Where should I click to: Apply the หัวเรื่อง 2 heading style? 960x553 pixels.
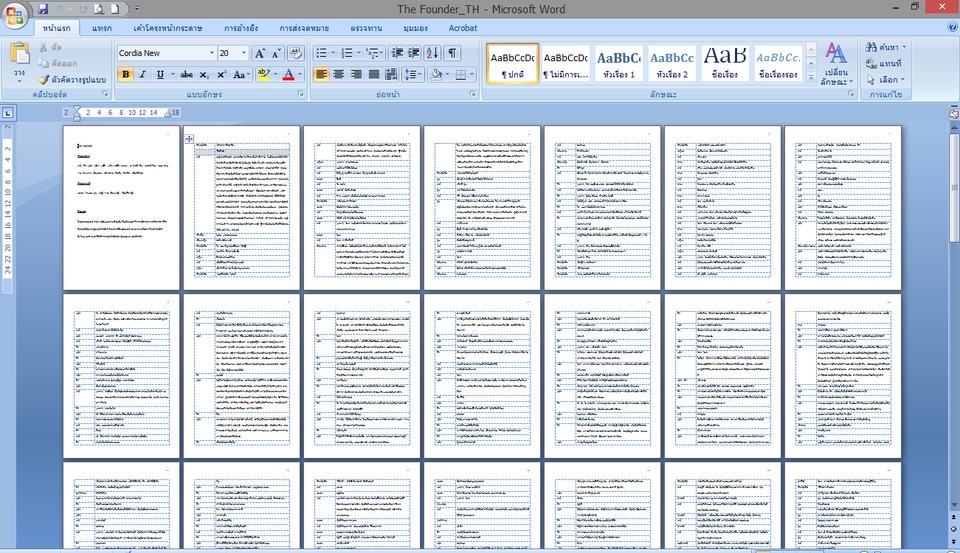tap(672, 63)
